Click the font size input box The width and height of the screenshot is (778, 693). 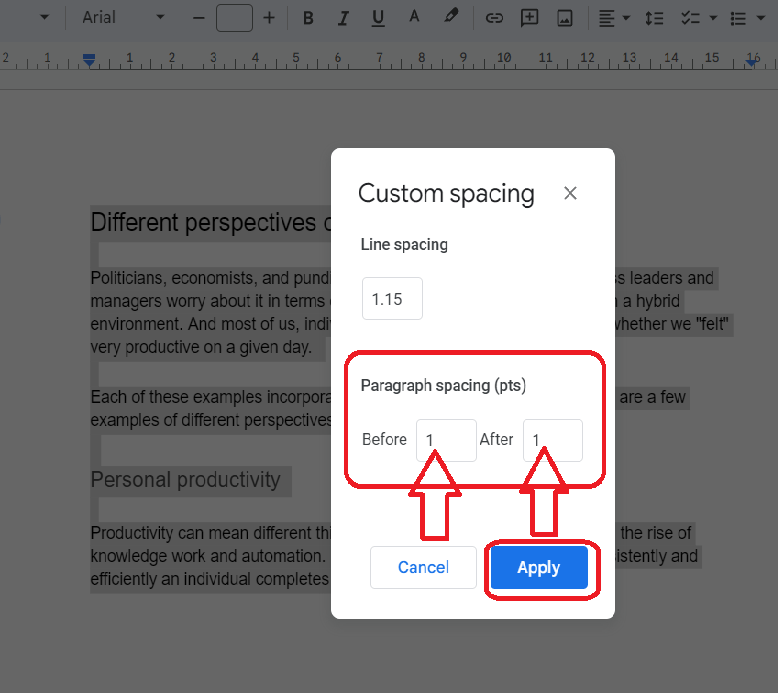point(234,18)
